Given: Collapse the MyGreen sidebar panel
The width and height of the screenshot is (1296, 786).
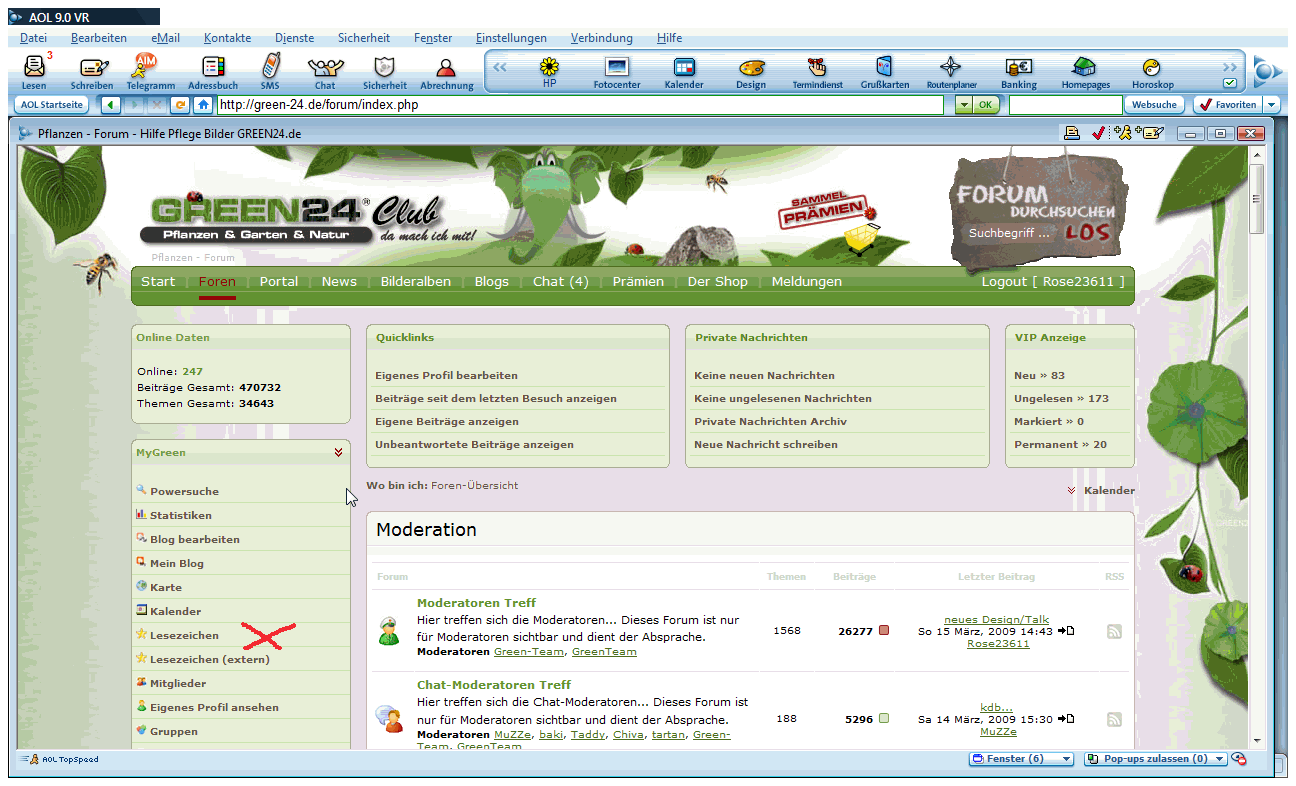Looking at the screenshot, I should pos(339,453).
